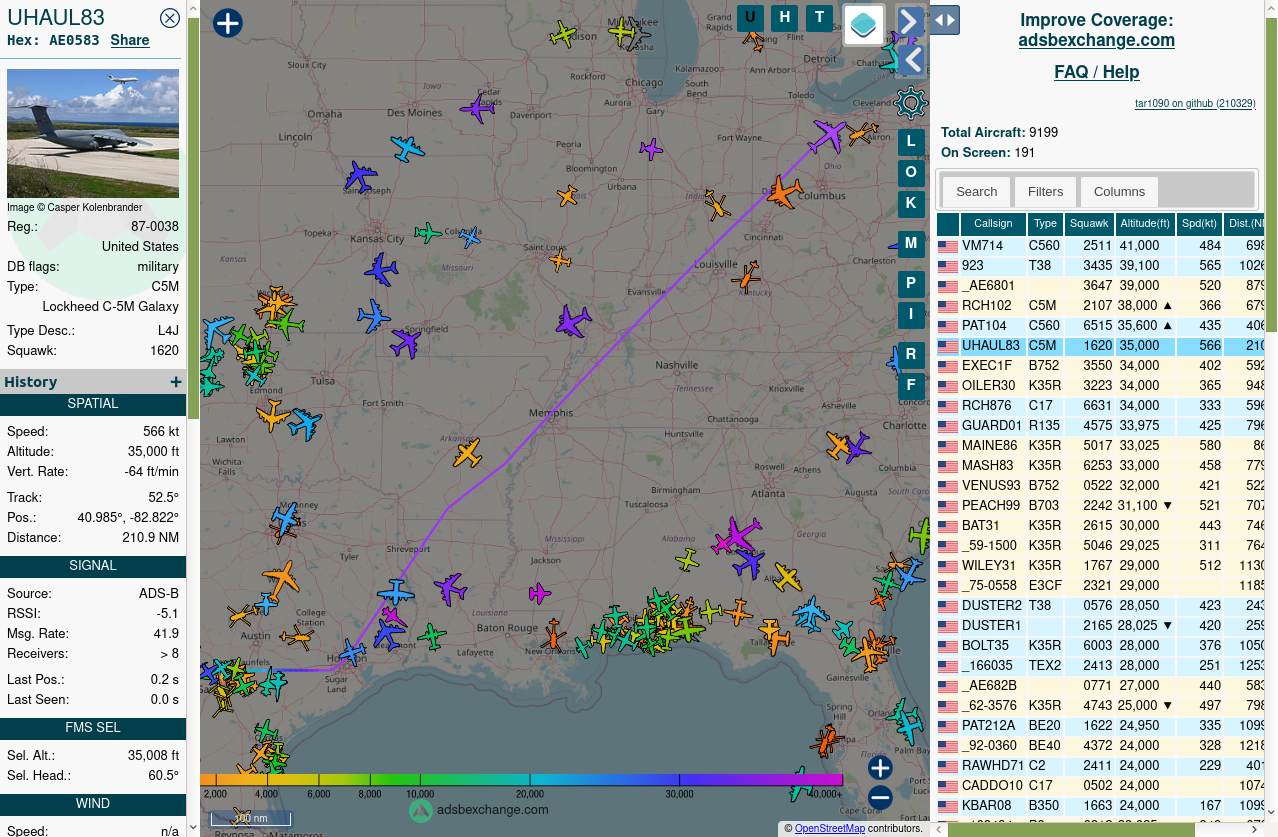Toggle the R map button
Image resolution: width=1278 pixels, height=837 pixels.
coord(911,355)
